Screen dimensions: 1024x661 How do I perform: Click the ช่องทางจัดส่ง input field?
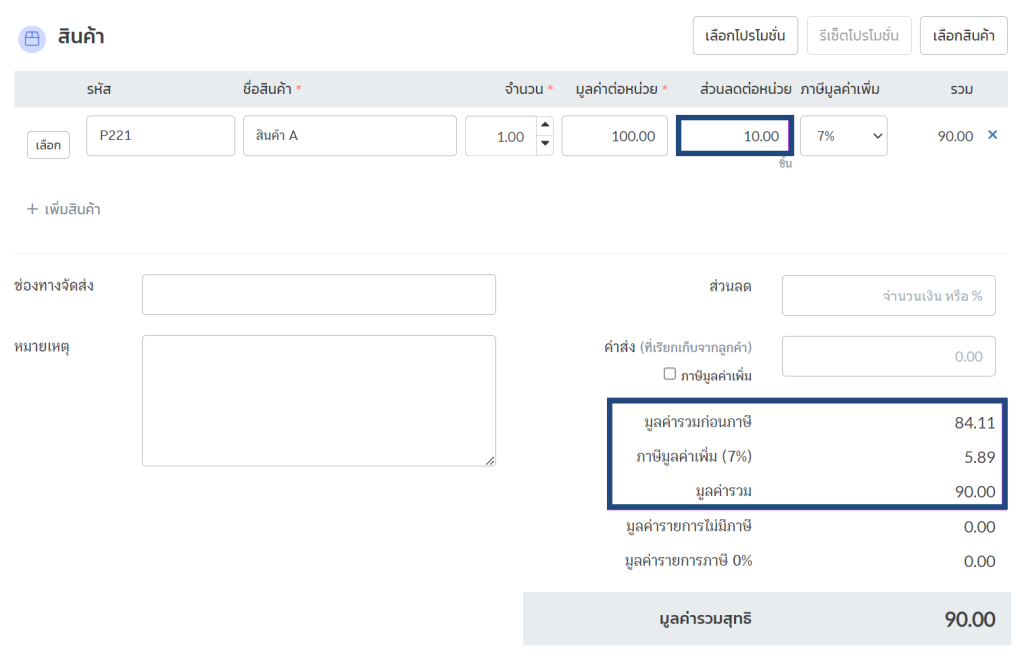(319, 295)
